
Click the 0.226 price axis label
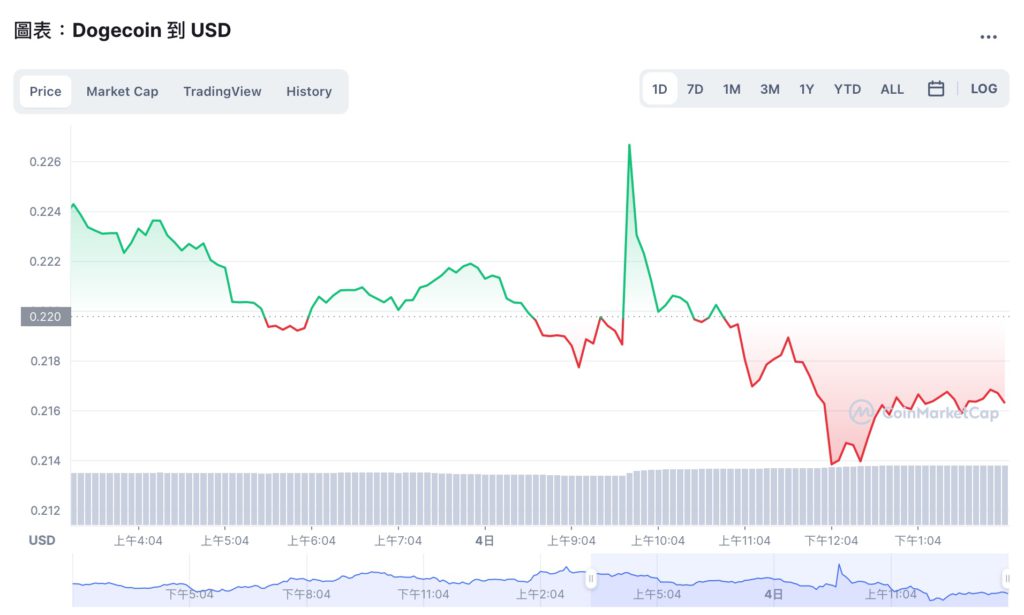tap(45, 162)
